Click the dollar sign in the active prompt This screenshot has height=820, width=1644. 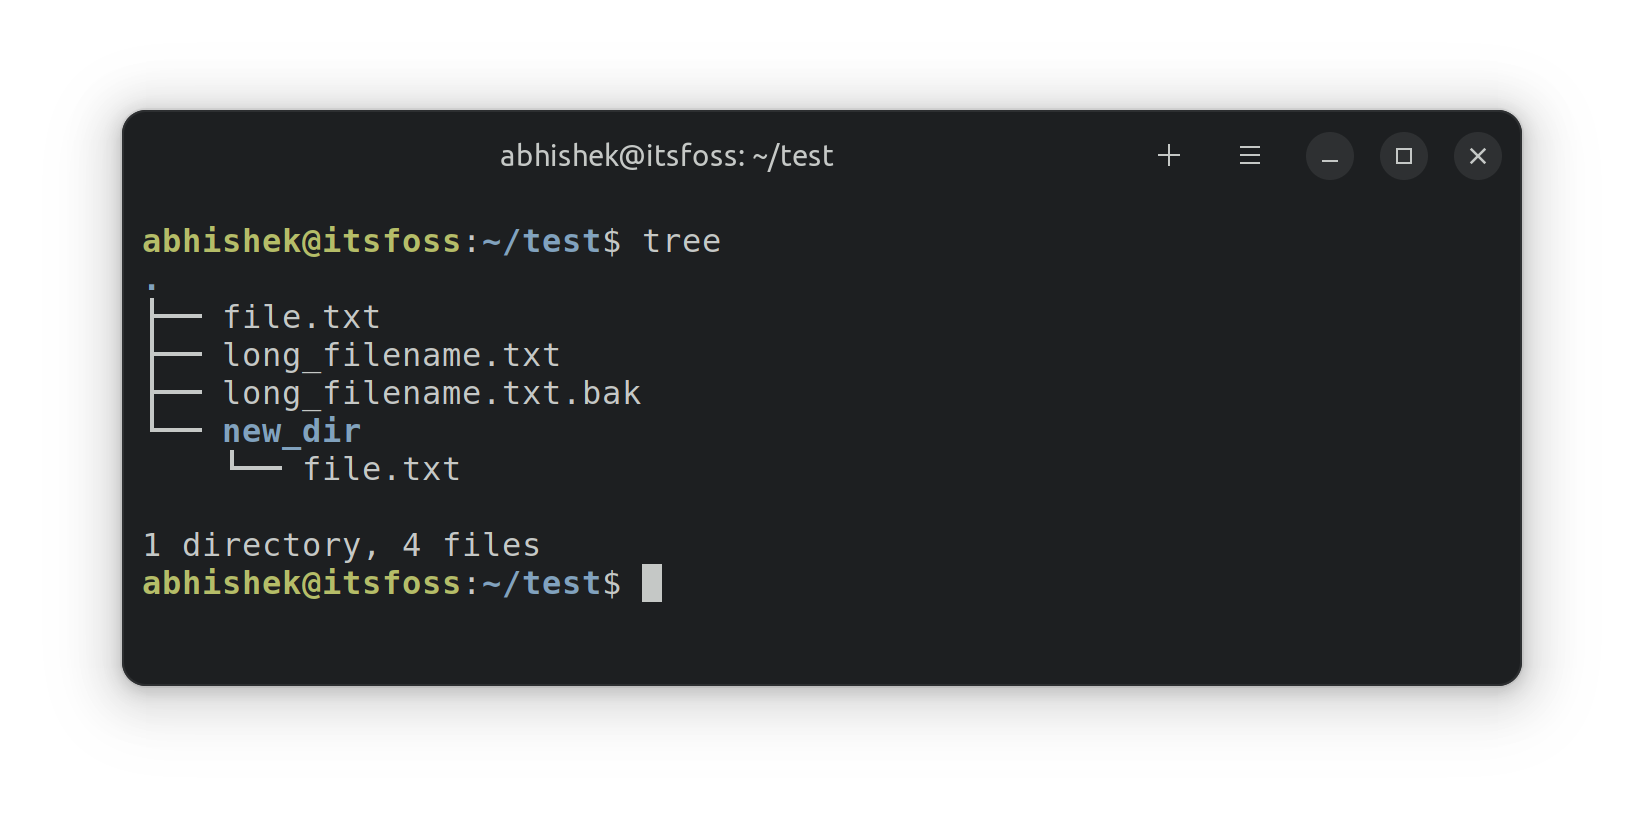[612, 582]
